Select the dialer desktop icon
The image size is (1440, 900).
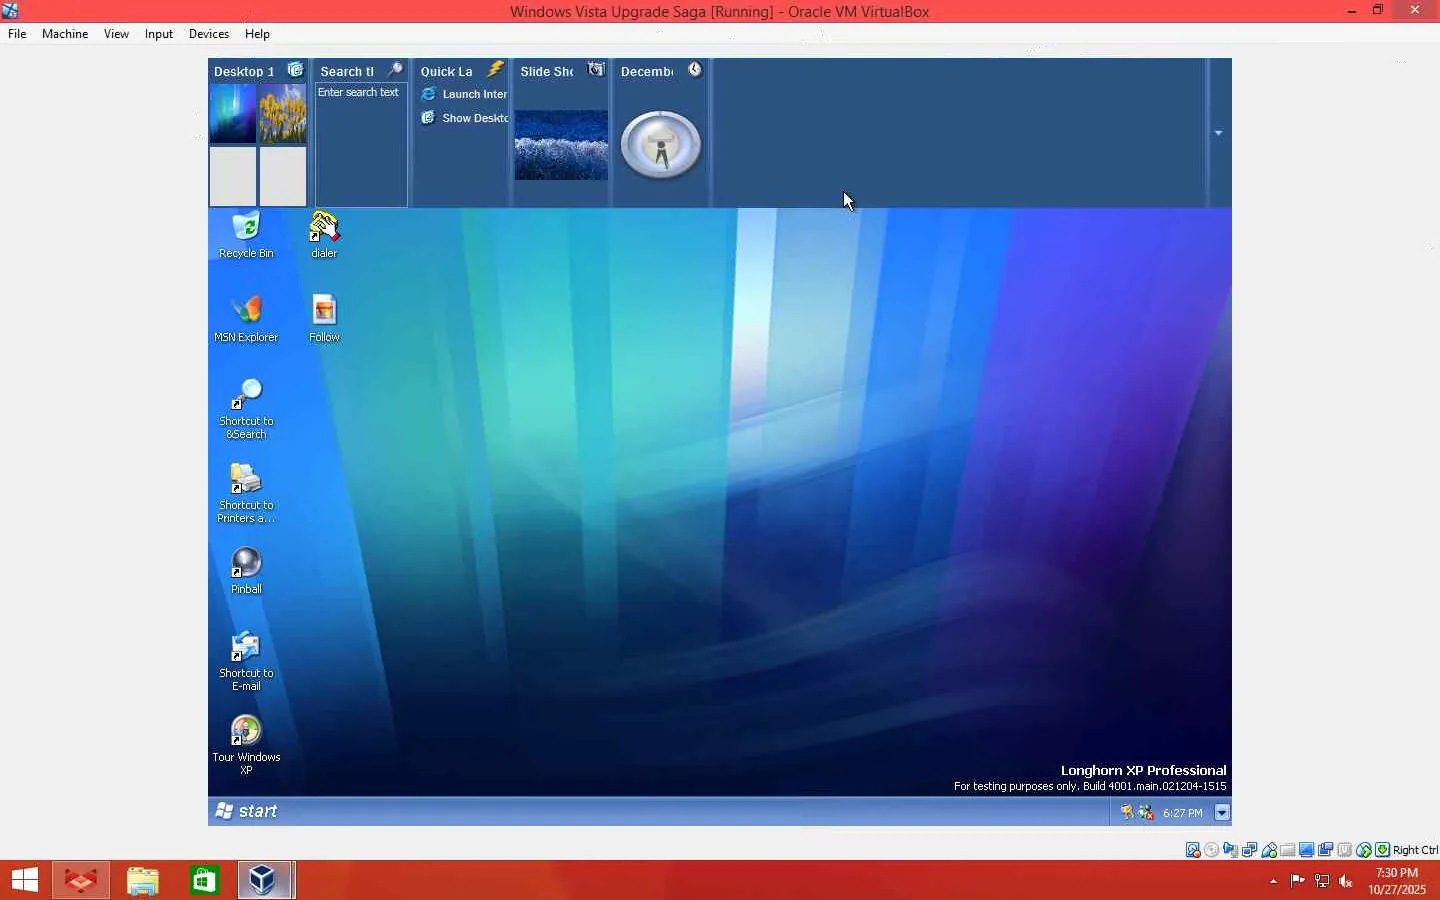pyautogui.click(x=324, y=236)
